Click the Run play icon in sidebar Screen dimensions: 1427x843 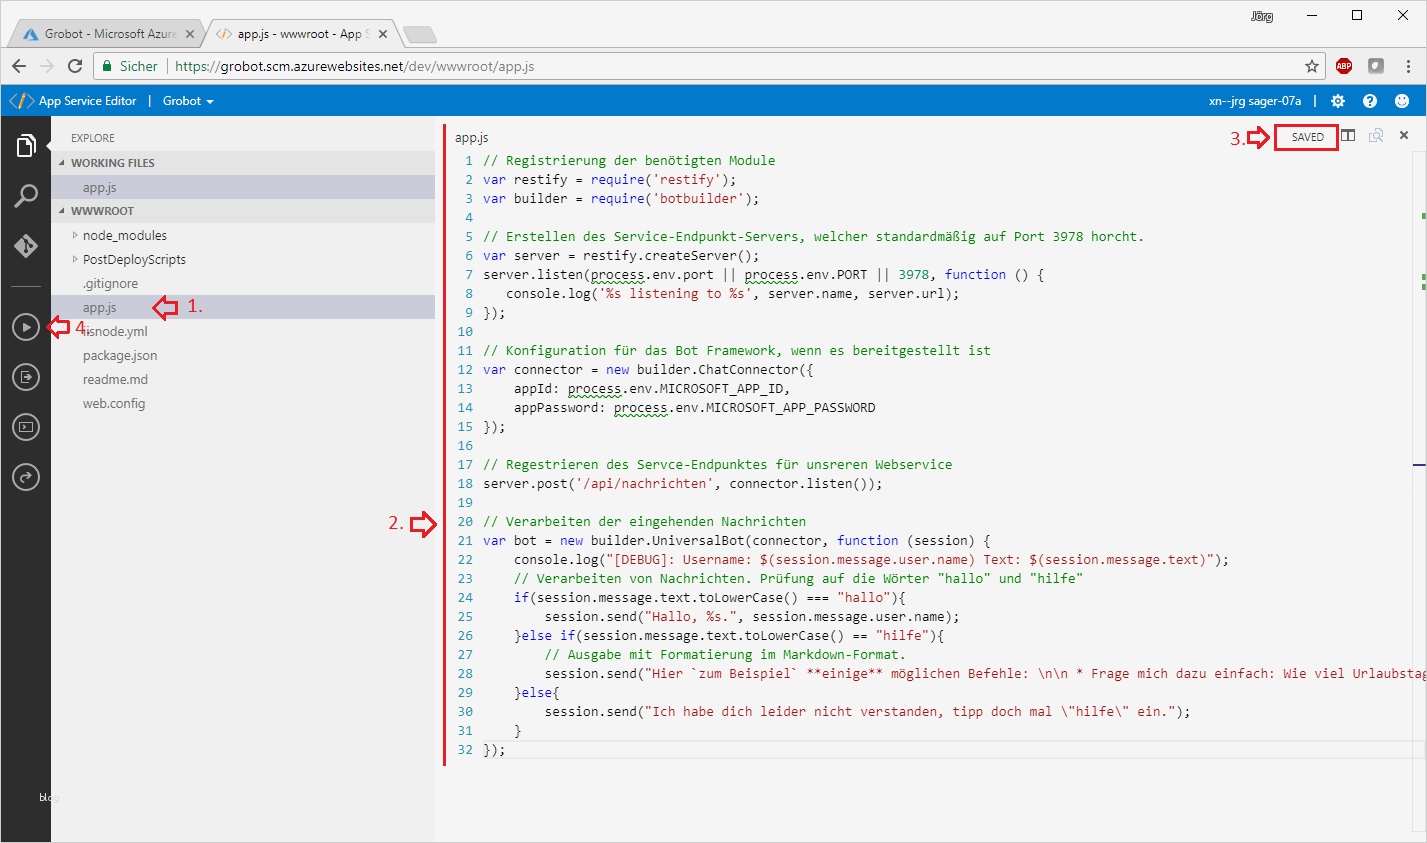click(x=26, y=327)
